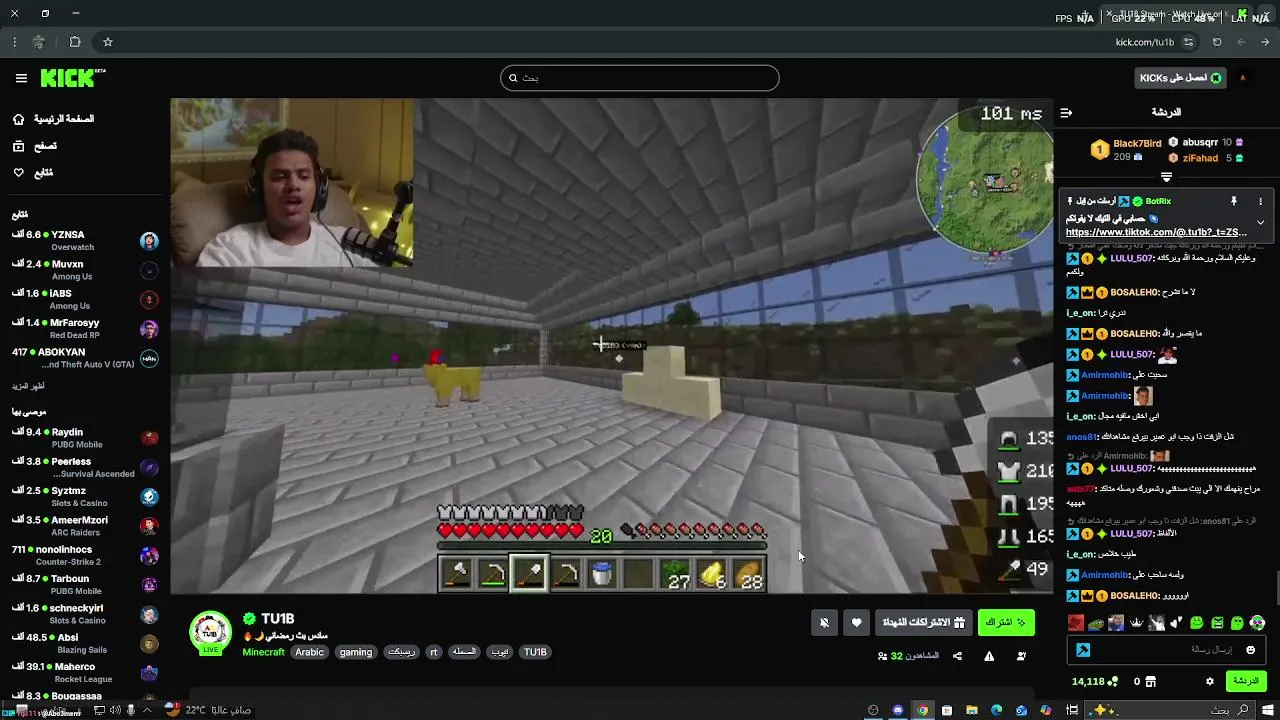Click Black7Bird in the gifts leaderboard
The image size is (1280, 720).
[1137, 144]
